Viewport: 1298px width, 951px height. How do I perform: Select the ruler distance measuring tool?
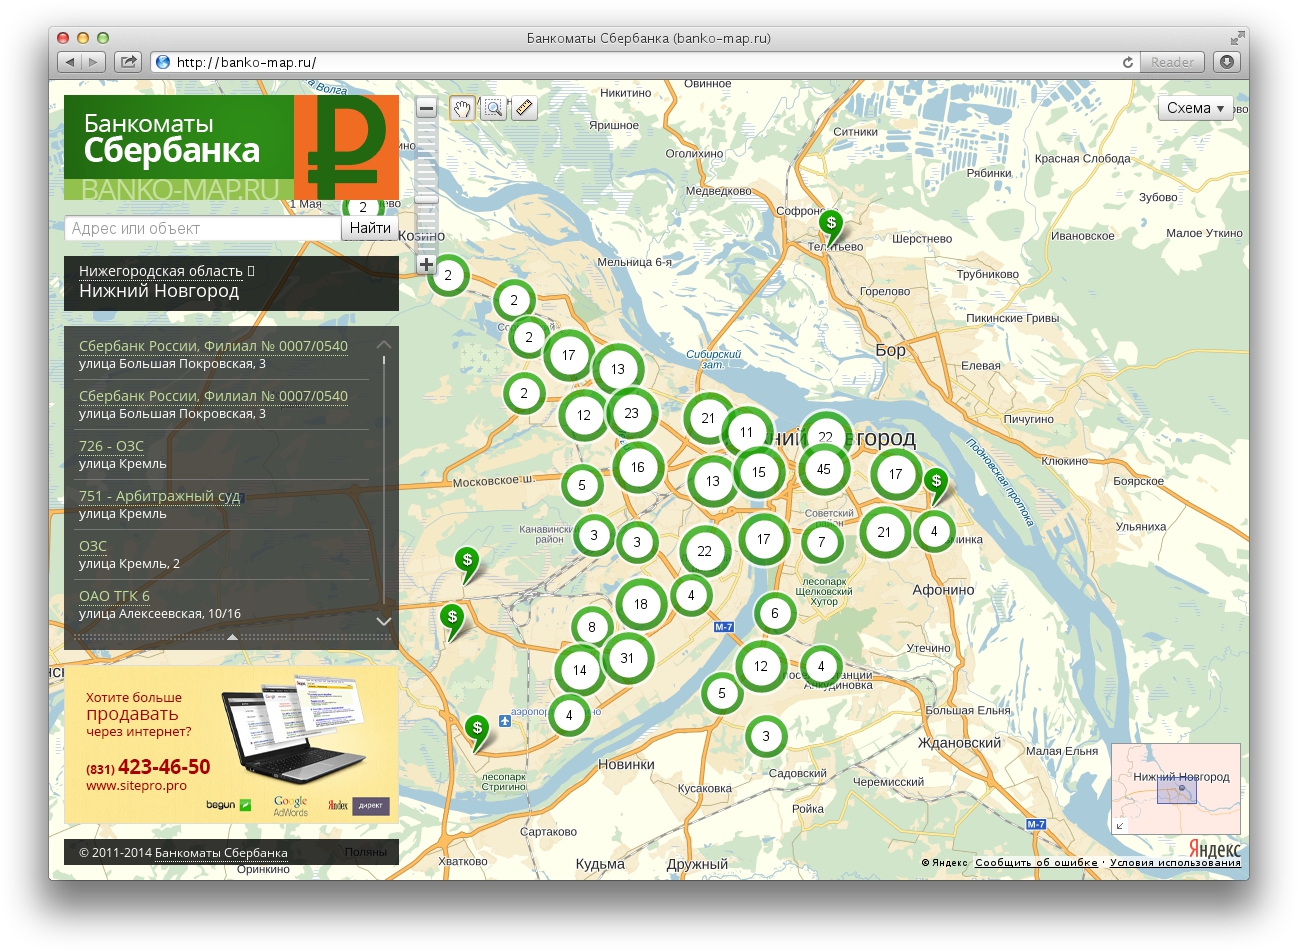pos(525,108)
